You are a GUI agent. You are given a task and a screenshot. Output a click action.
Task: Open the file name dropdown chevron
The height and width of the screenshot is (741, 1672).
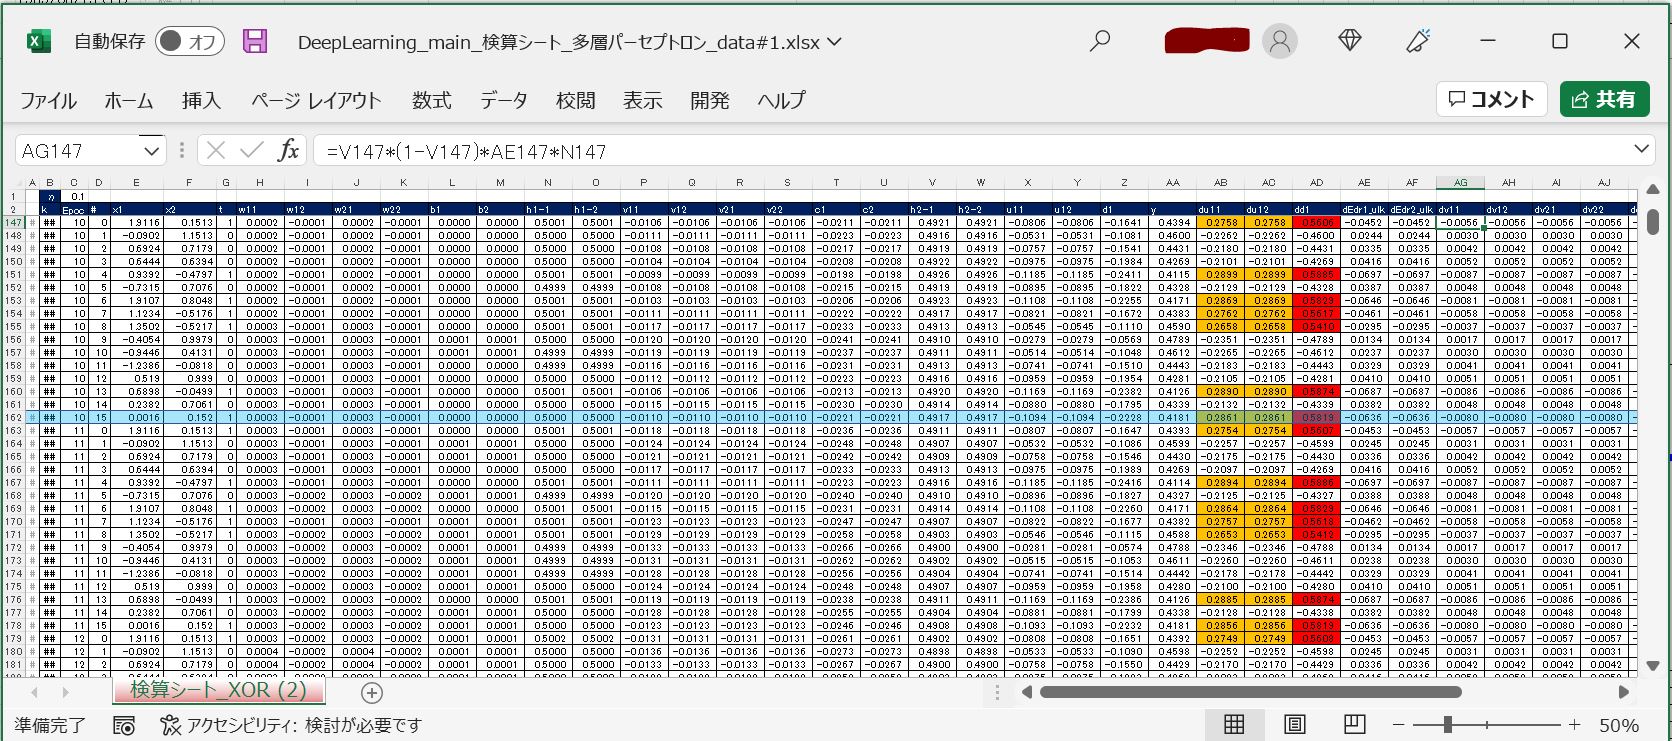pyautogui.click(x=834, y=42)
